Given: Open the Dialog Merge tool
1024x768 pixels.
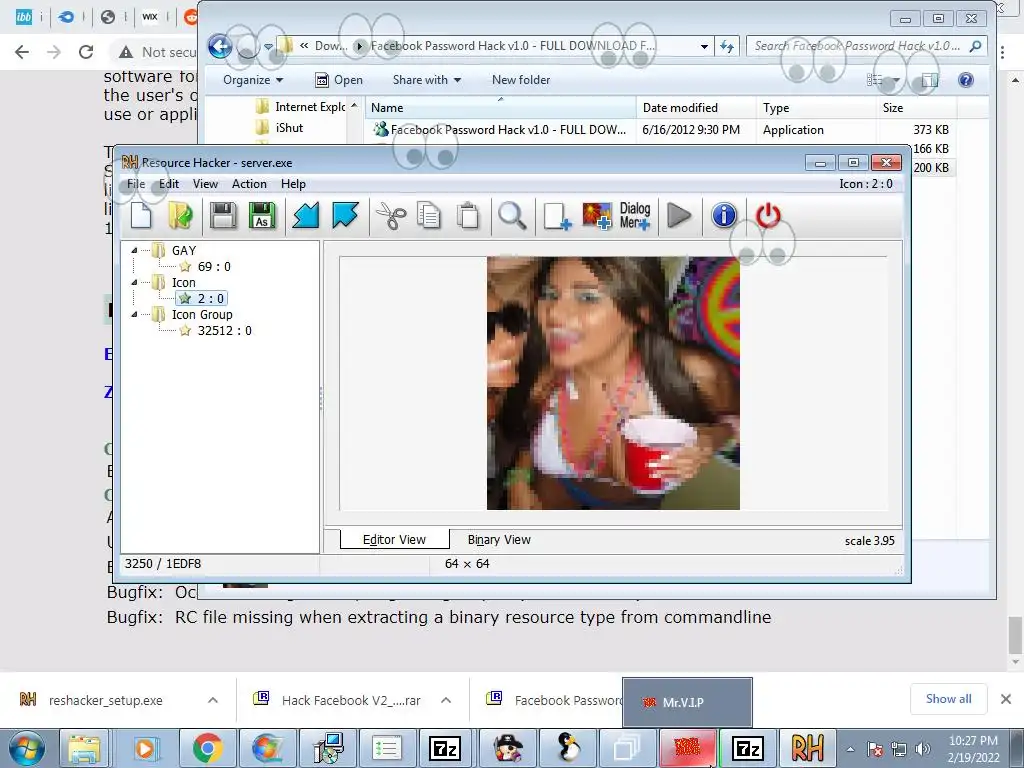Looking at the screenshot, I should click(635, 216).
